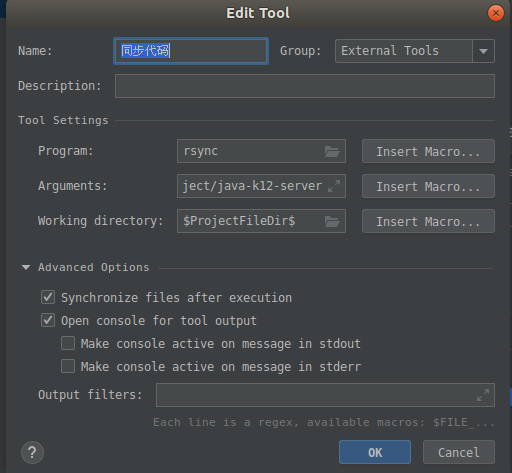This screenshot has height=473, width=512.
Task: Confirm with the OK button
Action: 375,452
